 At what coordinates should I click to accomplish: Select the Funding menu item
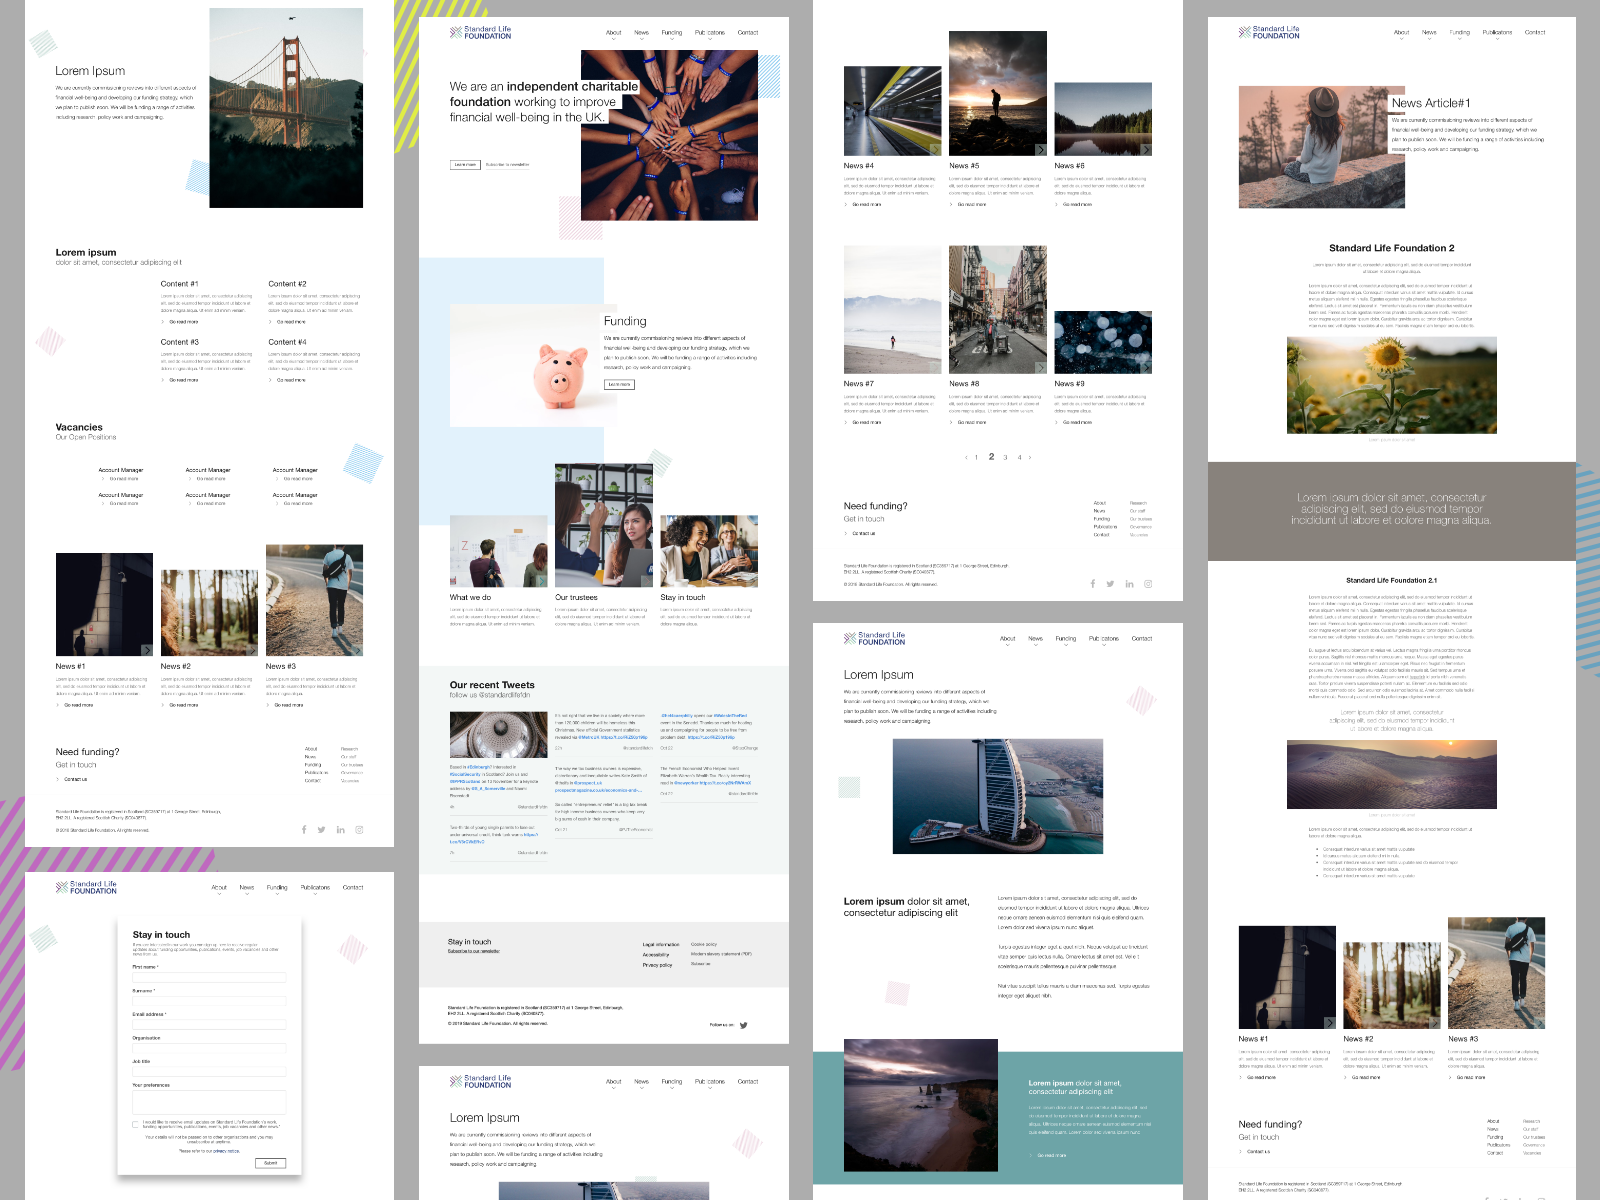pos(673,32)
